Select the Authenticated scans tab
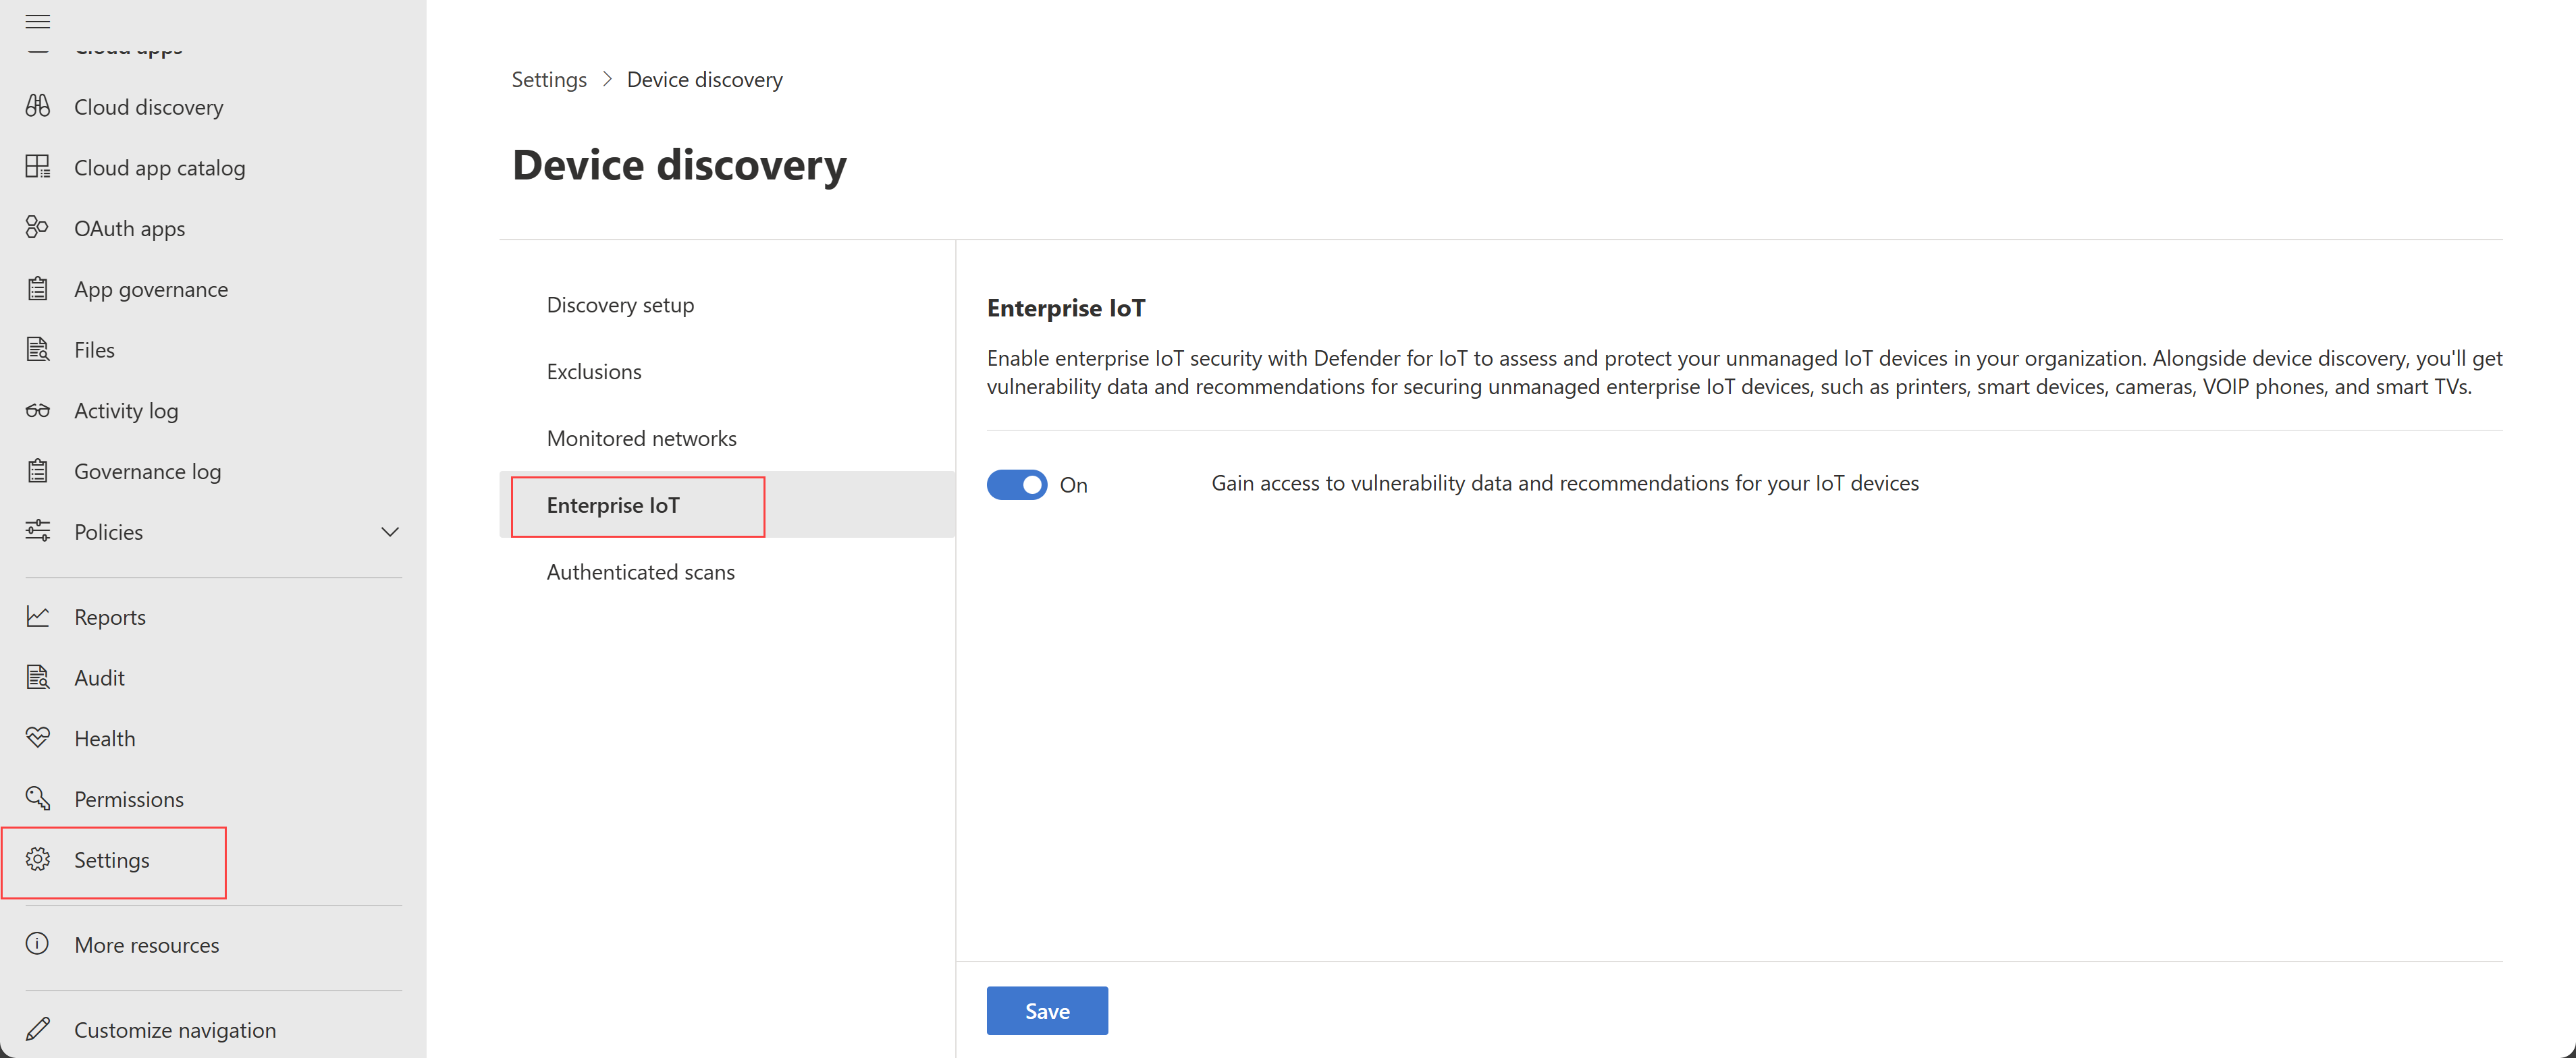 coord(641,570)
